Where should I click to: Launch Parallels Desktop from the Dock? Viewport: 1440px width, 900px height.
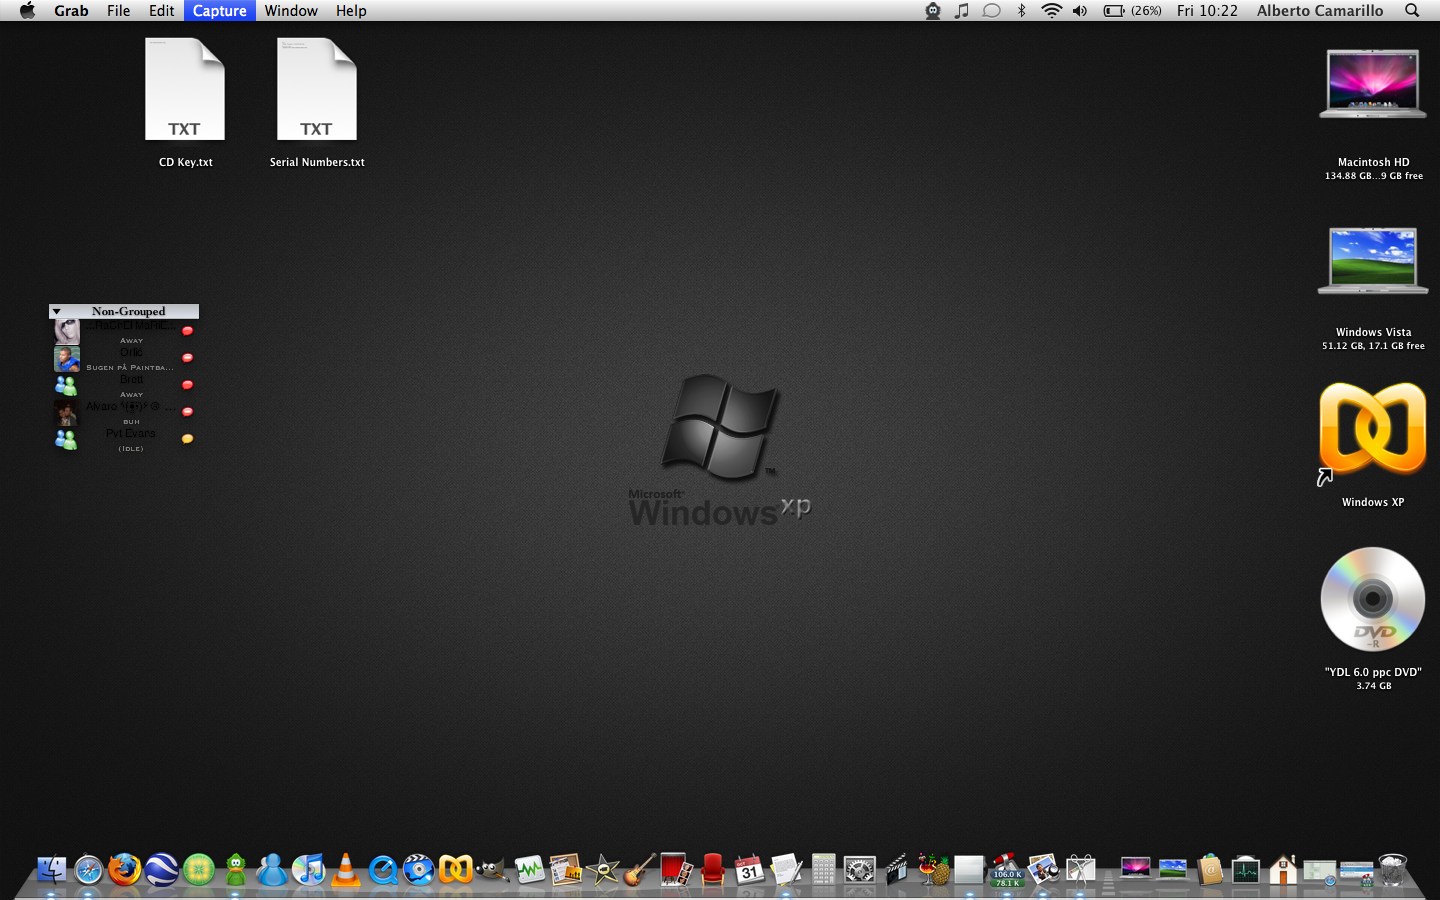pos(455,870)
